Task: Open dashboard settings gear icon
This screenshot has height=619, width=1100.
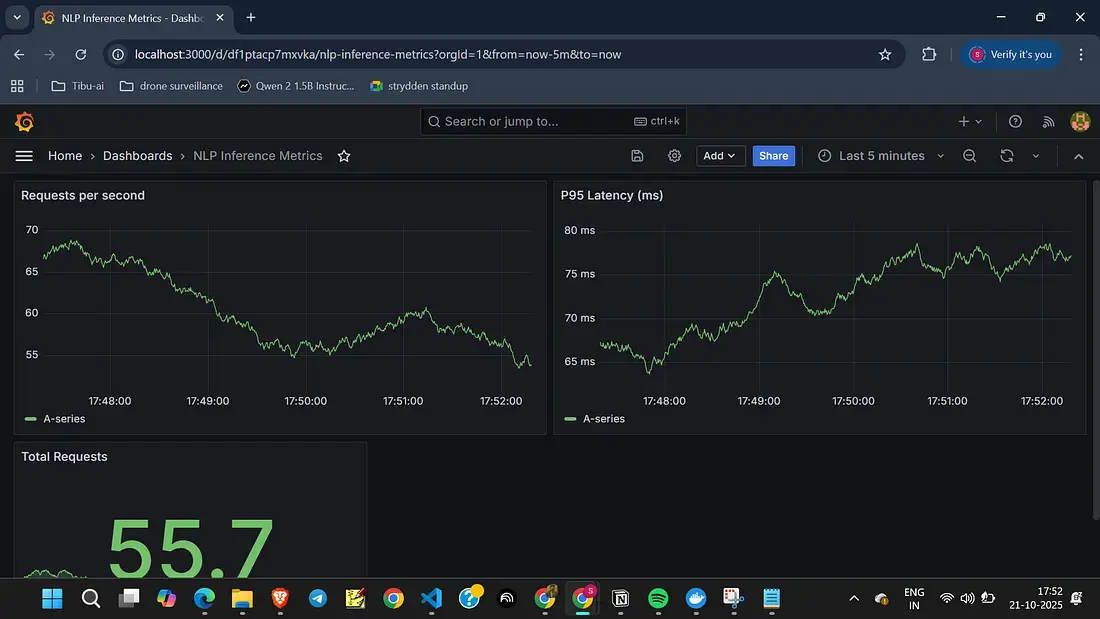Action: (675, 156)
